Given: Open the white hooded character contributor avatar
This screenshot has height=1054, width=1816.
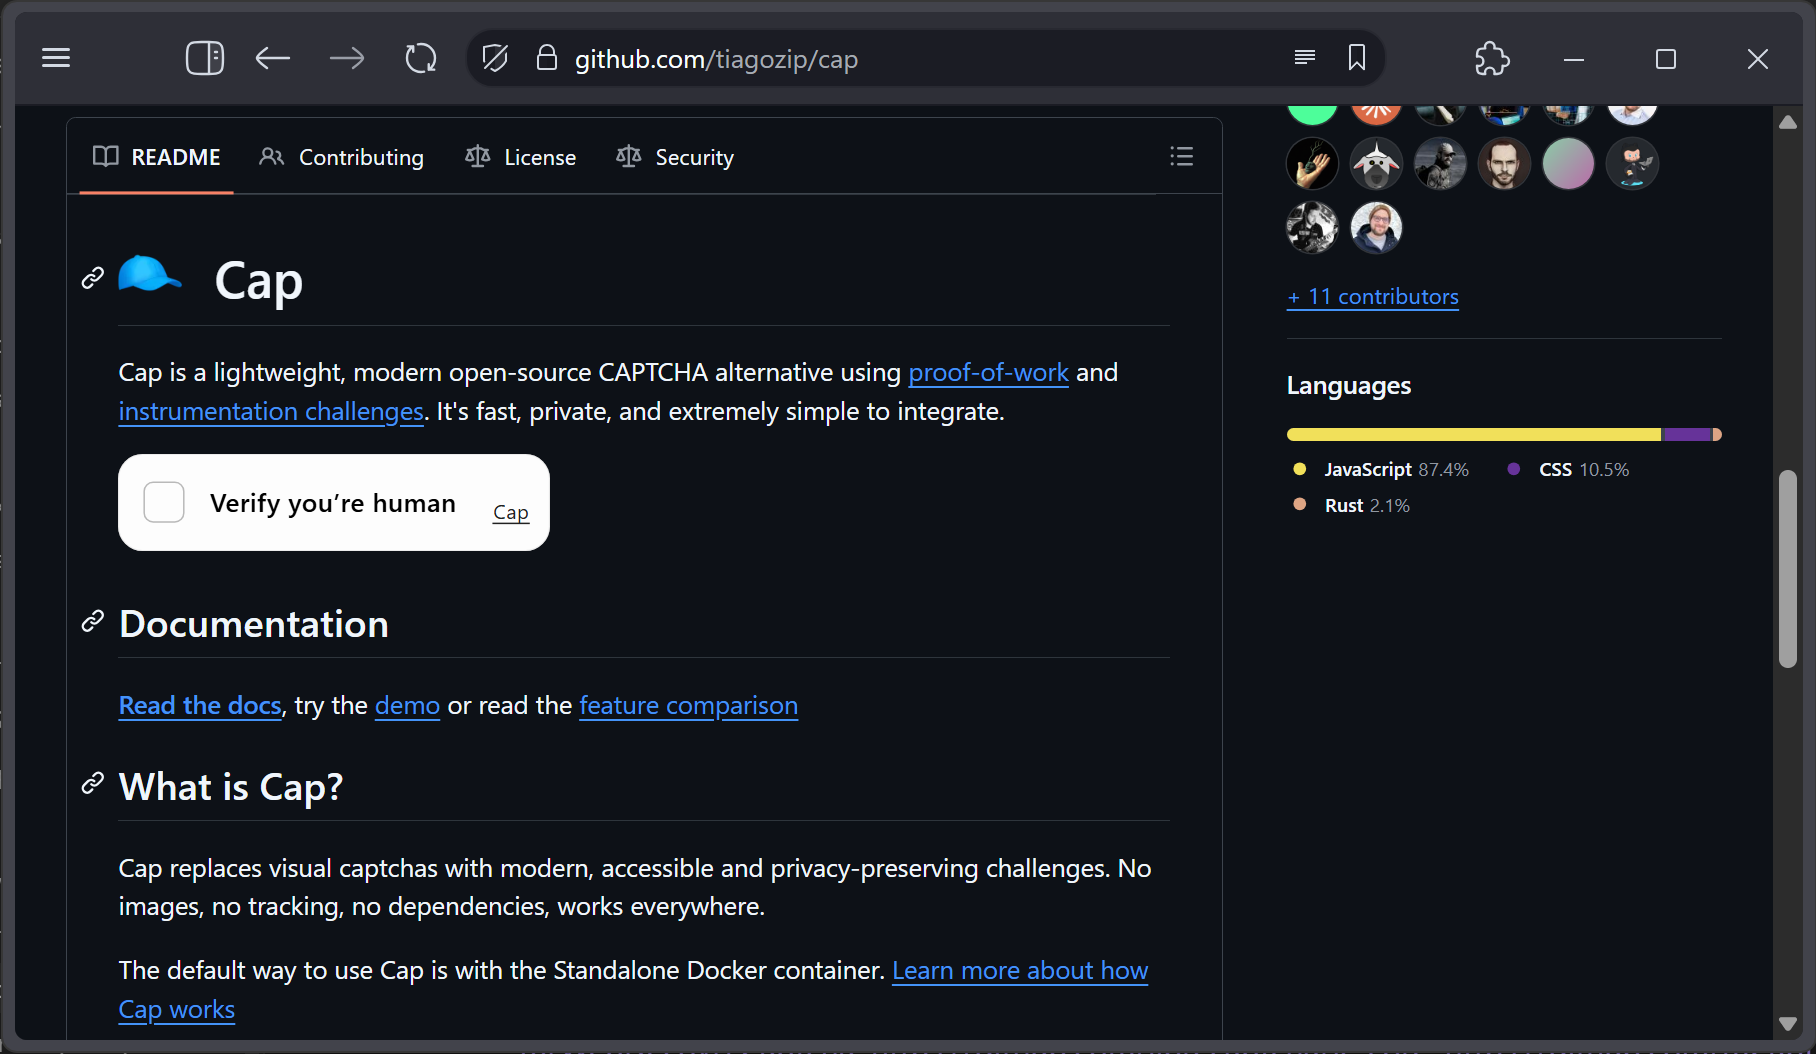Looking at the screenshot, I should point(1376,164).
